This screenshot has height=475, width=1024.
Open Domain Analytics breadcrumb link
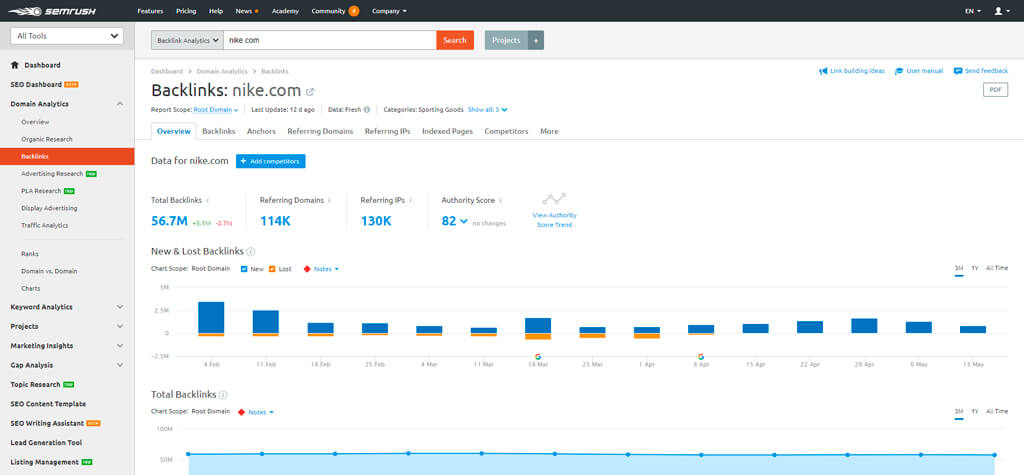[222, 71]
